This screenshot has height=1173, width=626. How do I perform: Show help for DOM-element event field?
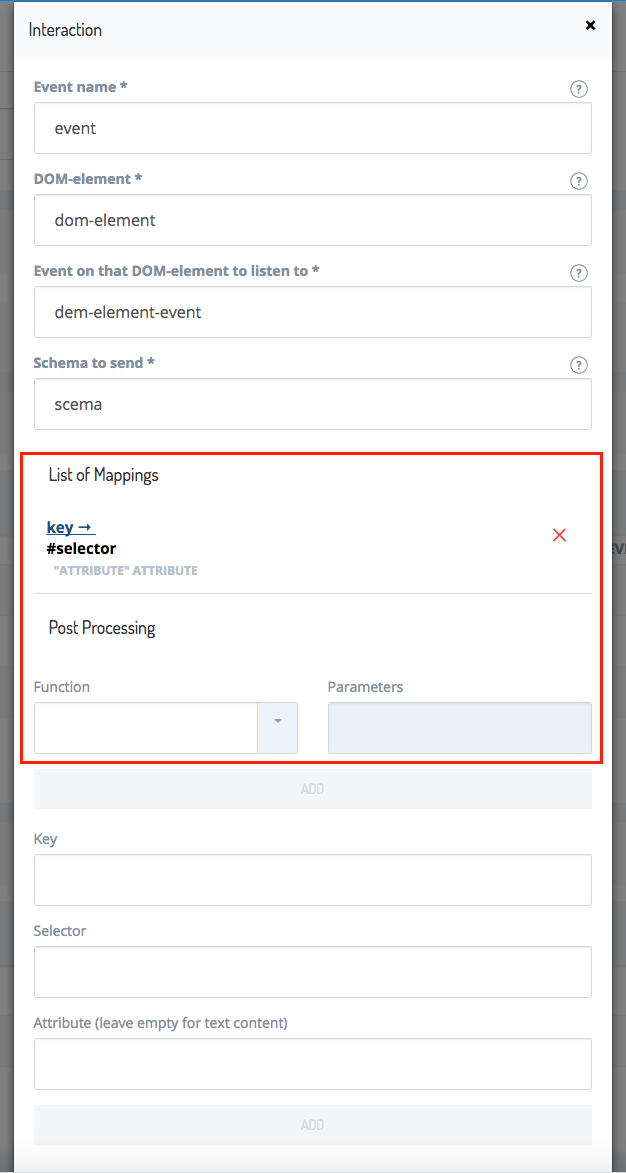(x=578, y=273)
